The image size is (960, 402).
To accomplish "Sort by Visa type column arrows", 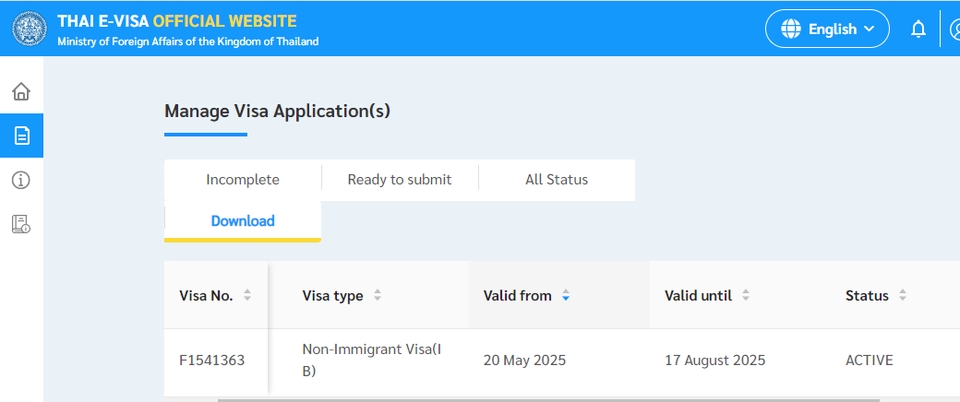I will [x=377, y=296].
